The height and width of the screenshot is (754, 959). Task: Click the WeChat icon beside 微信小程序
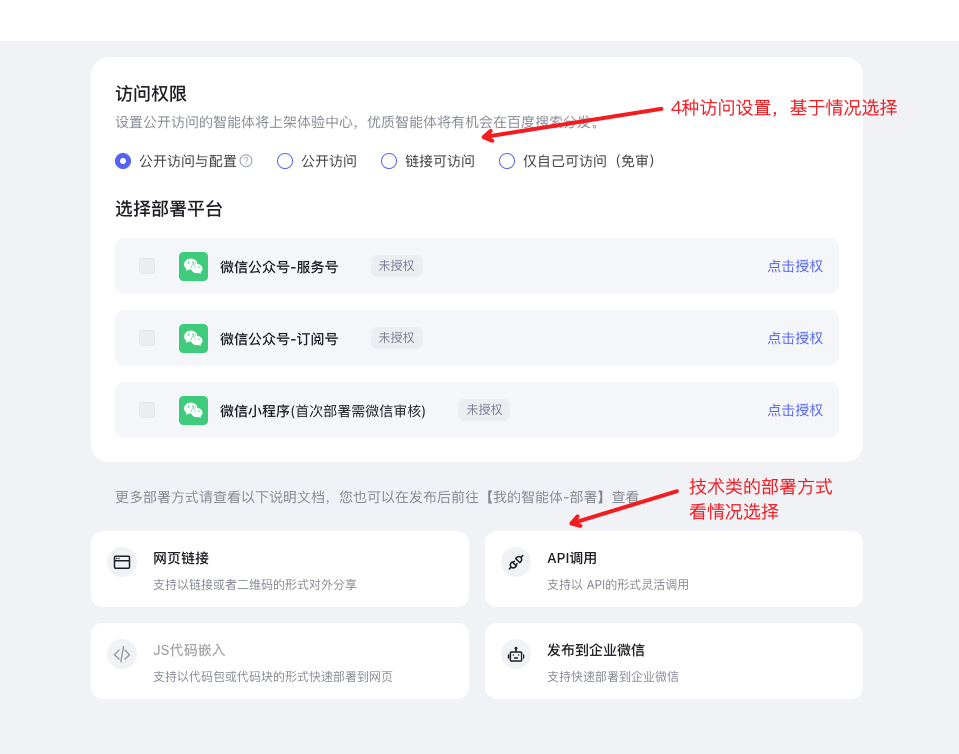(193, 410)
